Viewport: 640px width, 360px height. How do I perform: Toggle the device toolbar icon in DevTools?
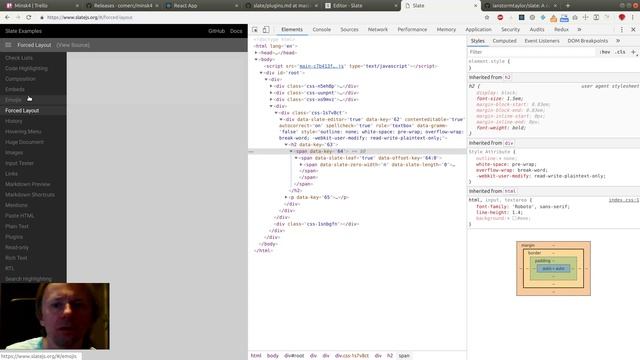click(266, 30)
